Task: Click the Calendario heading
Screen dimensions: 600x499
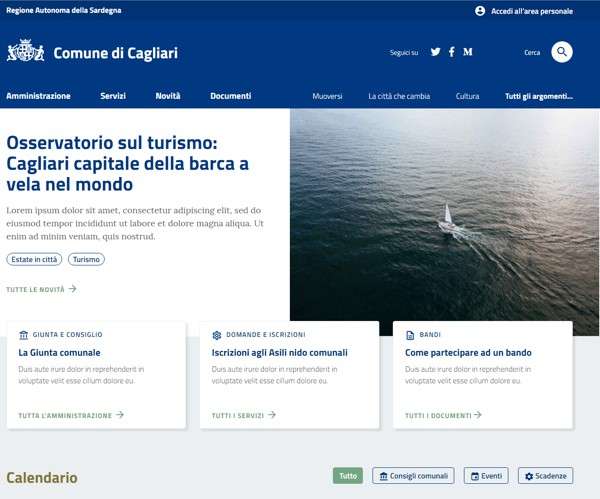Action: pyautogui.click(x=42, y=478)
